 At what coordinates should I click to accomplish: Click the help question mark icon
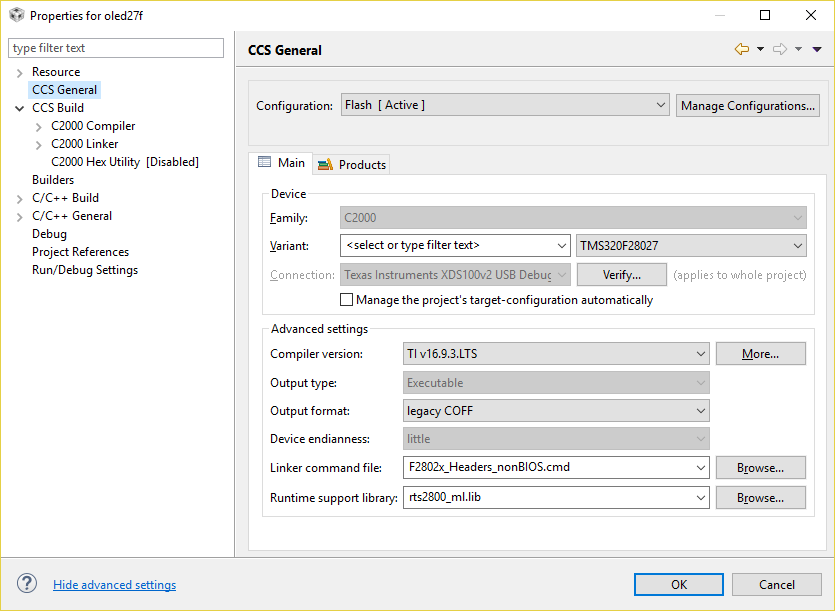point(27,584)
